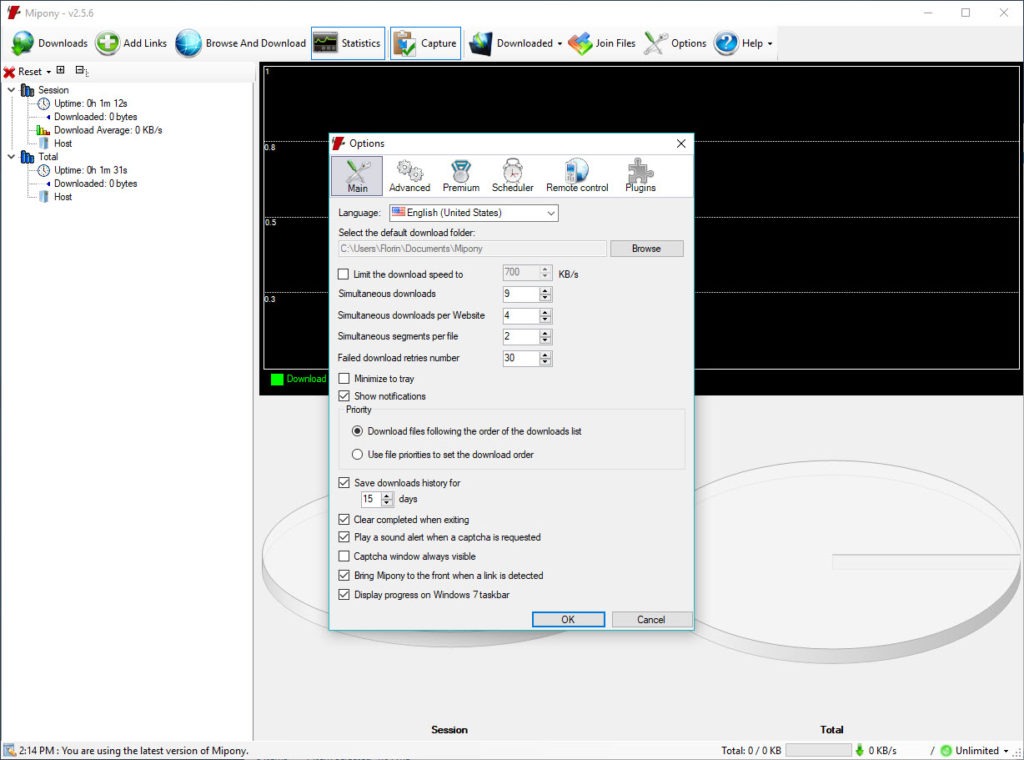Open the Reset dropdown arrow
The height and width of the screenshot is (760, 1024).
pos(48,72)
